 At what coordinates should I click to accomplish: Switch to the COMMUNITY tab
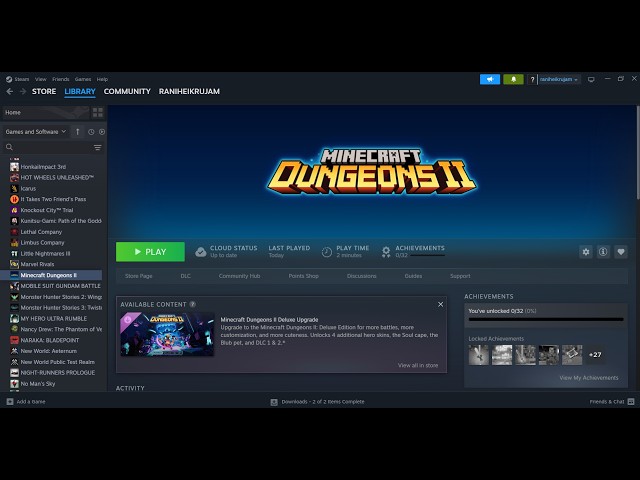(x=127, y=91)
